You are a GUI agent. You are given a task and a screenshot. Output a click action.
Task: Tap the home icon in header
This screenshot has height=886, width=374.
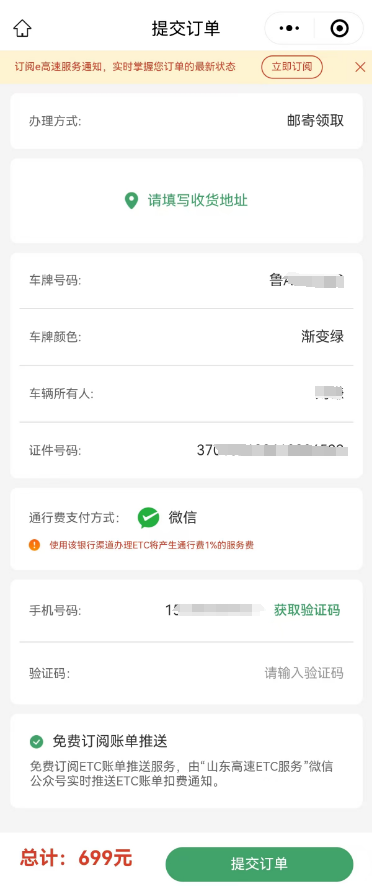(23, 28)
